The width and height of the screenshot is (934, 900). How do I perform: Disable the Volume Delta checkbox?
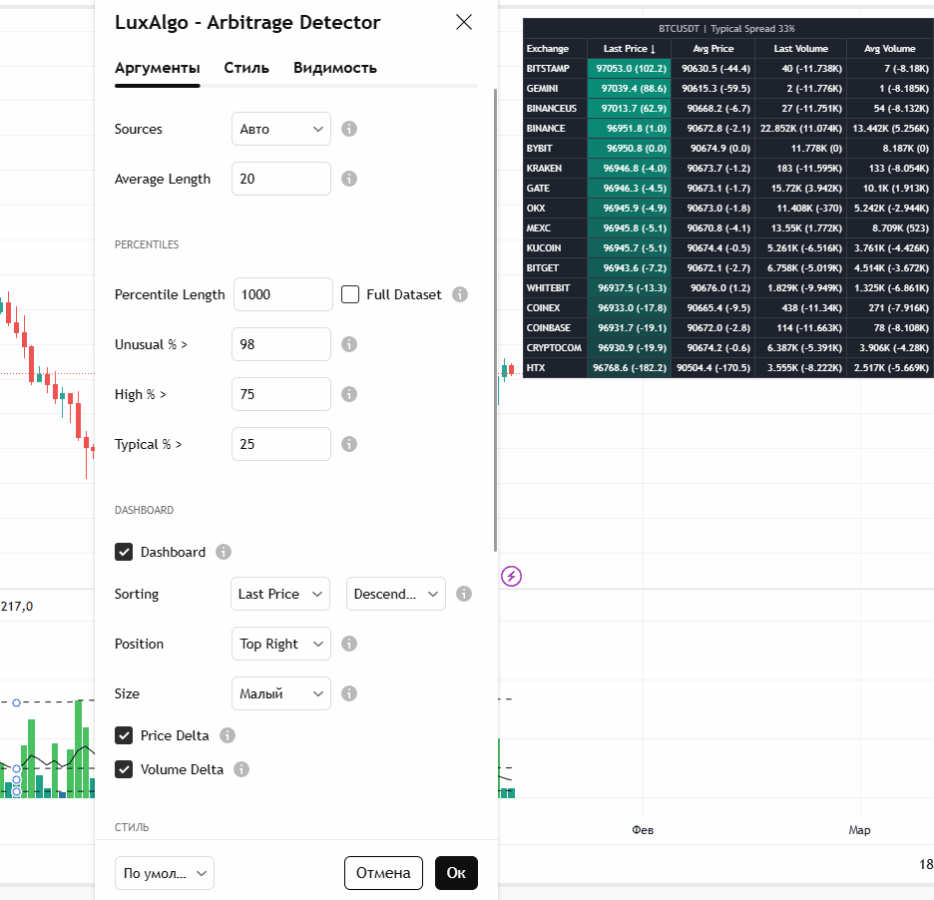pyautogui.click(x=124, y=770)
